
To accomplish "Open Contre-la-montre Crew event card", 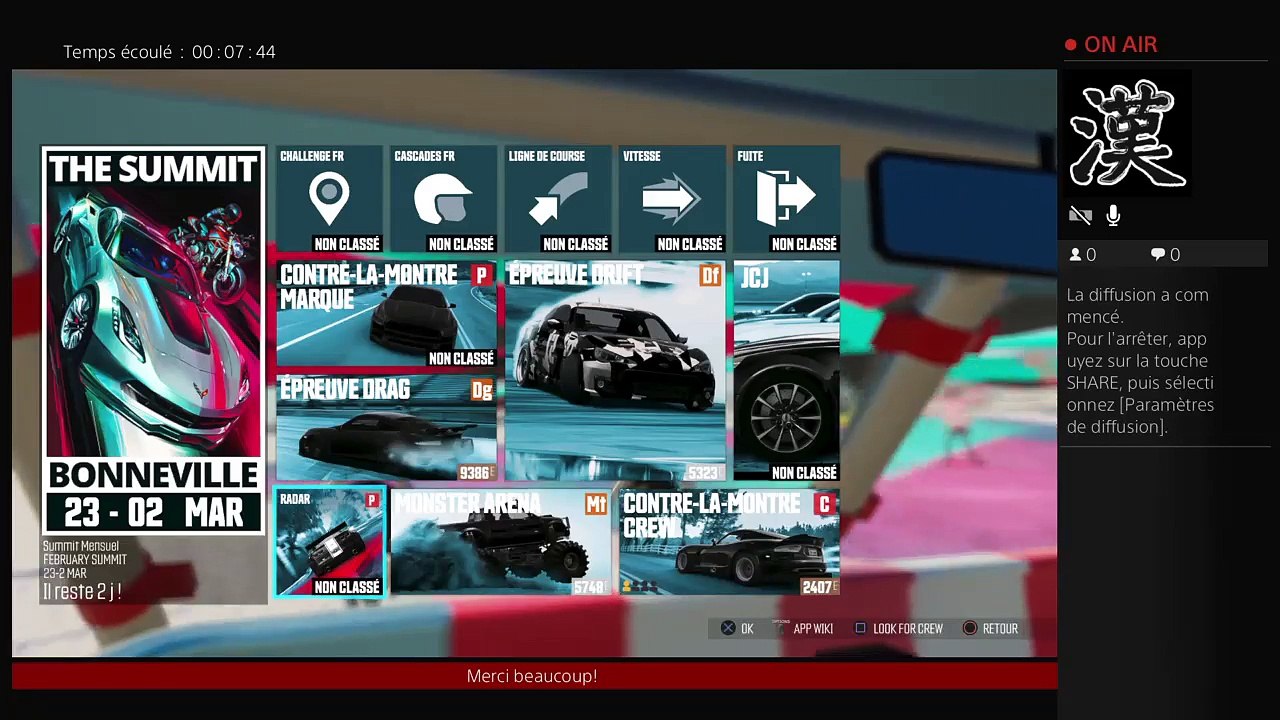I will [729, 543].
